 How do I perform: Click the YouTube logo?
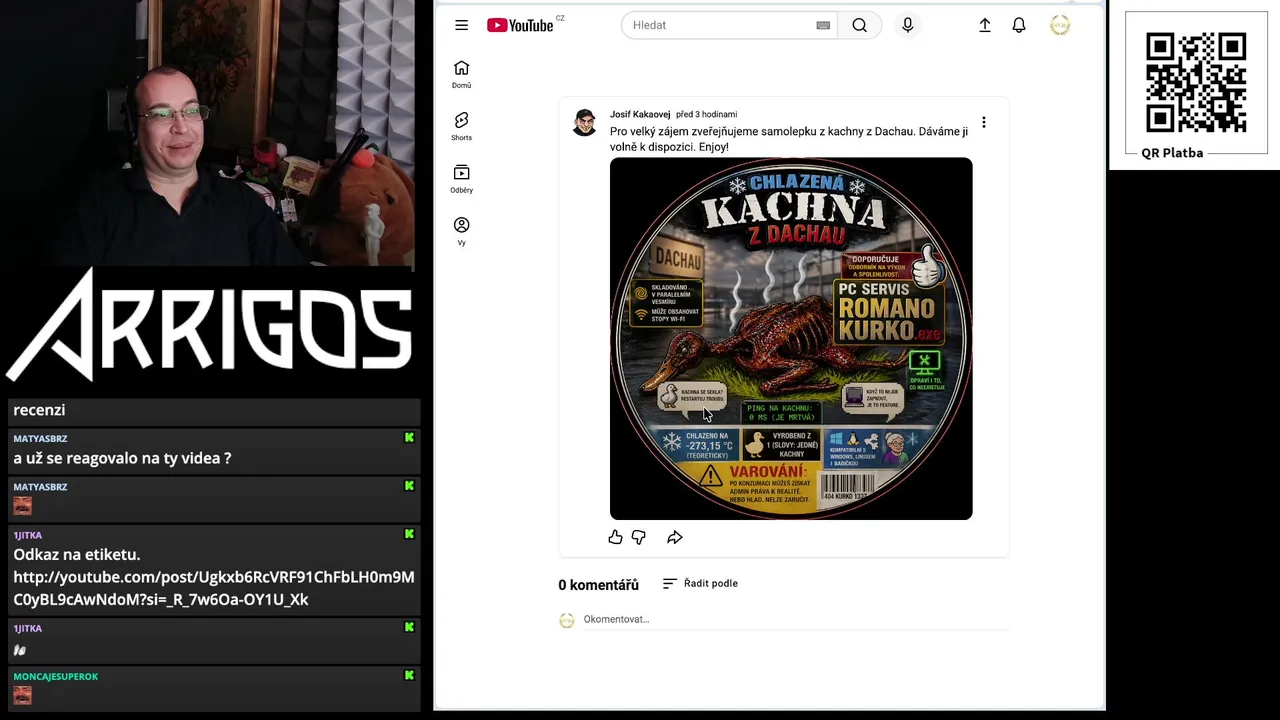520,25
